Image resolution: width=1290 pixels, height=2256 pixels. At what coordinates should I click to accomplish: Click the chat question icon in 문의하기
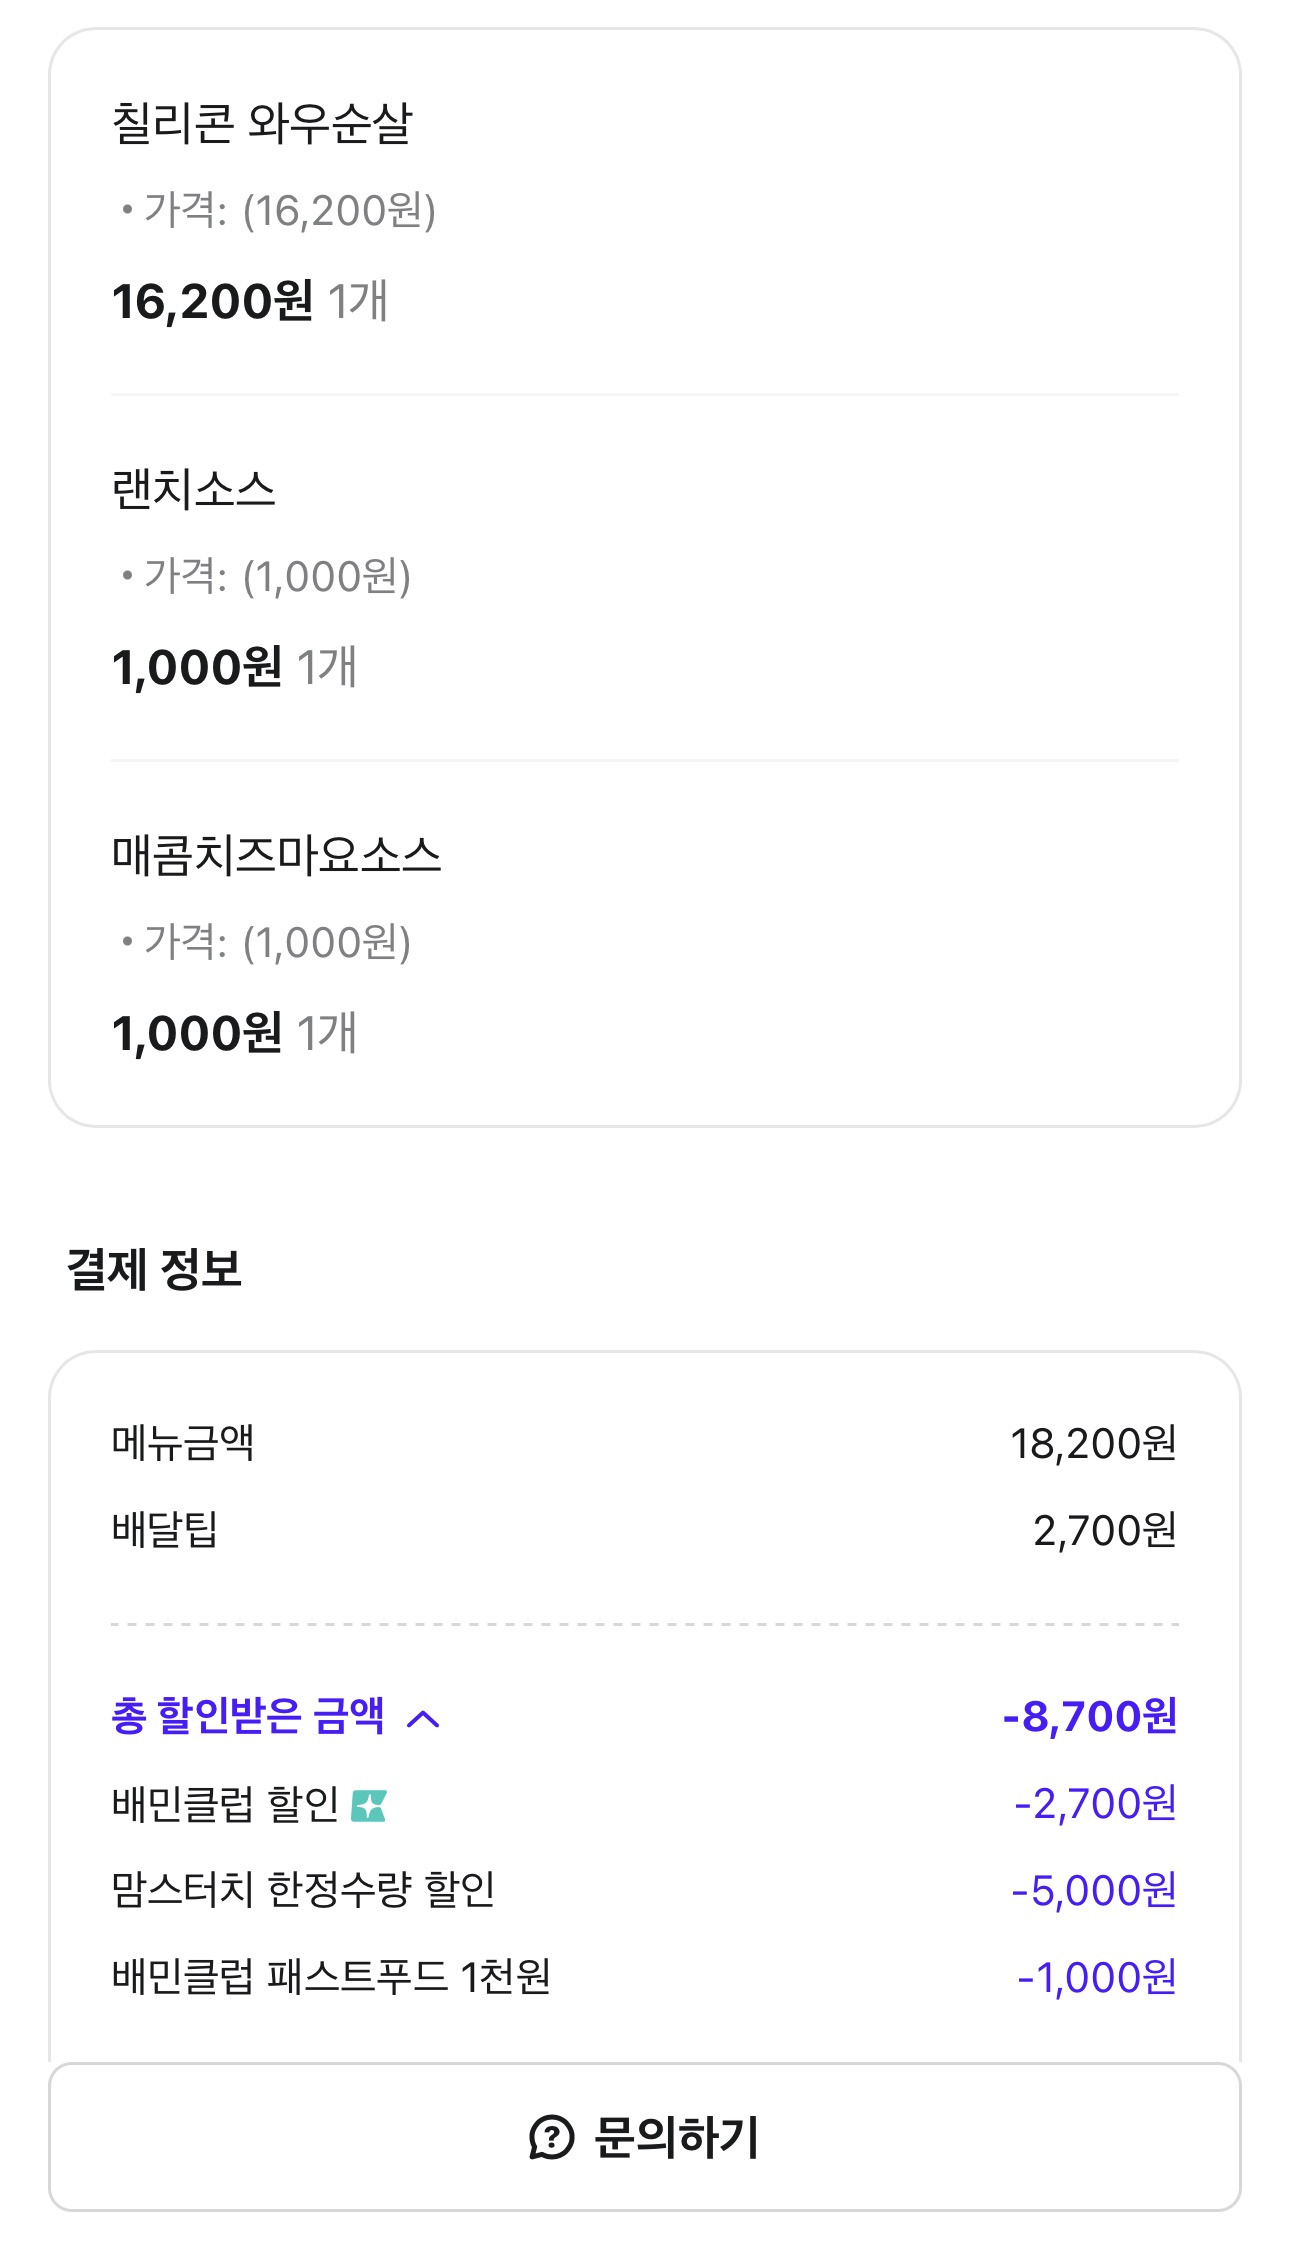(551, 2138)
